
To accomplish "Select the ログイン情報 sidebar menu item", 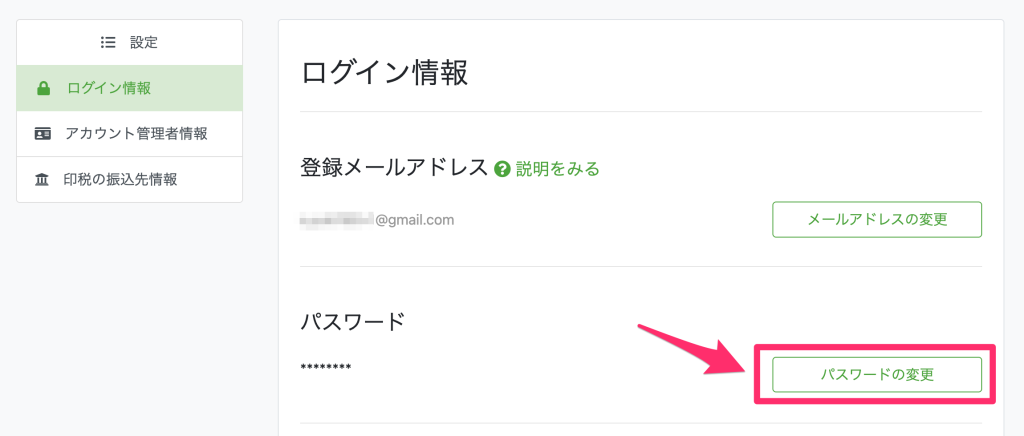I will (x=109, y=89).
